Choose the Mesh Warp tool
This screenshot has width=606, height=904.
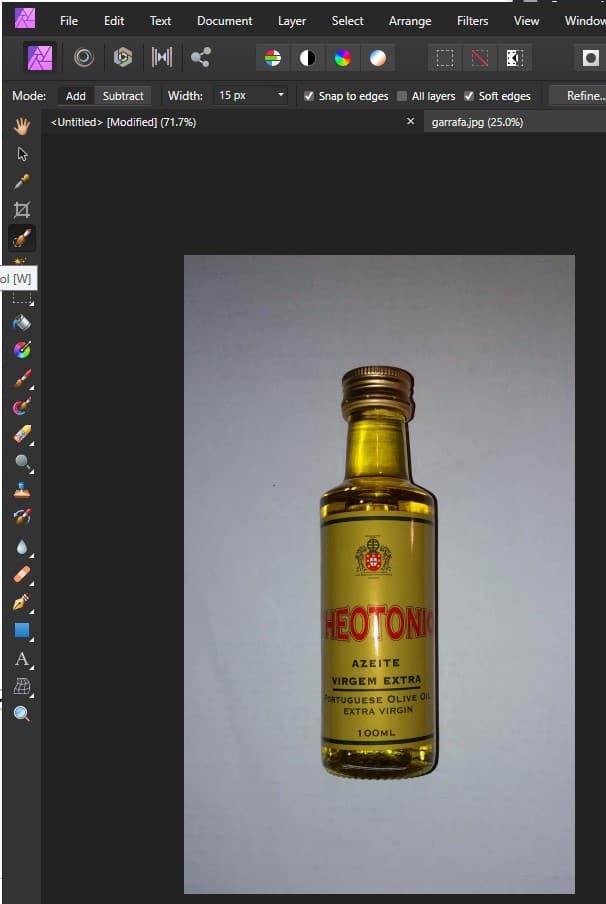coord(22,686)
